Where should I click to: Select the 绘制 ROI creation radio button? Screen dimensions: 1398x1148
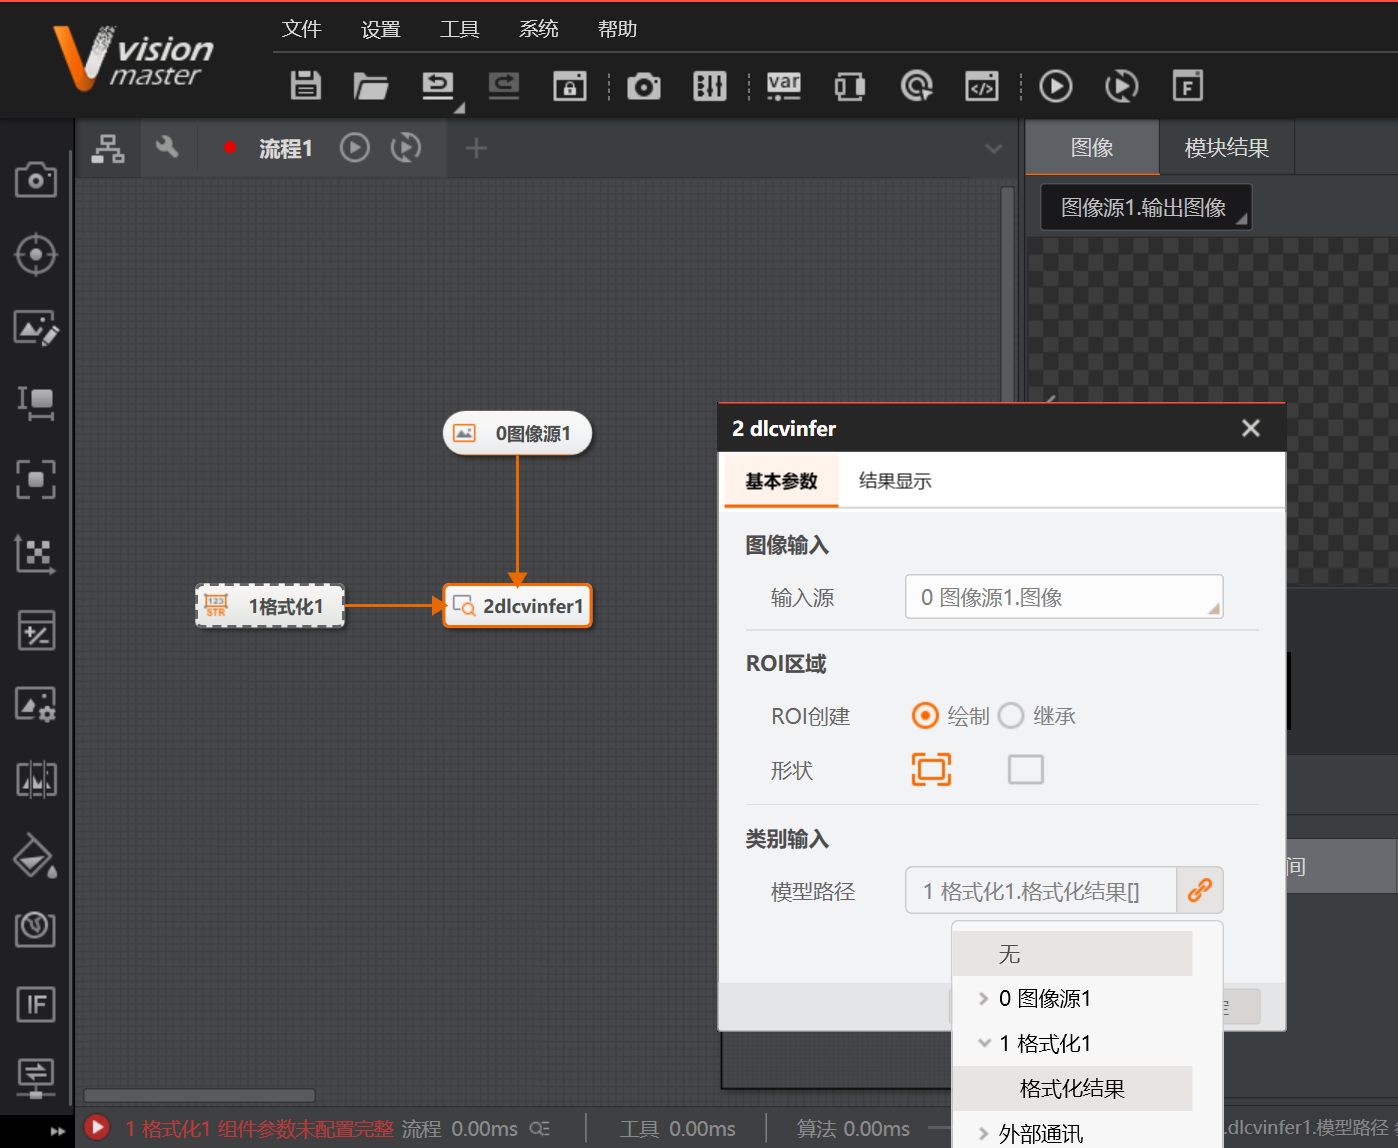pos(925,716)
